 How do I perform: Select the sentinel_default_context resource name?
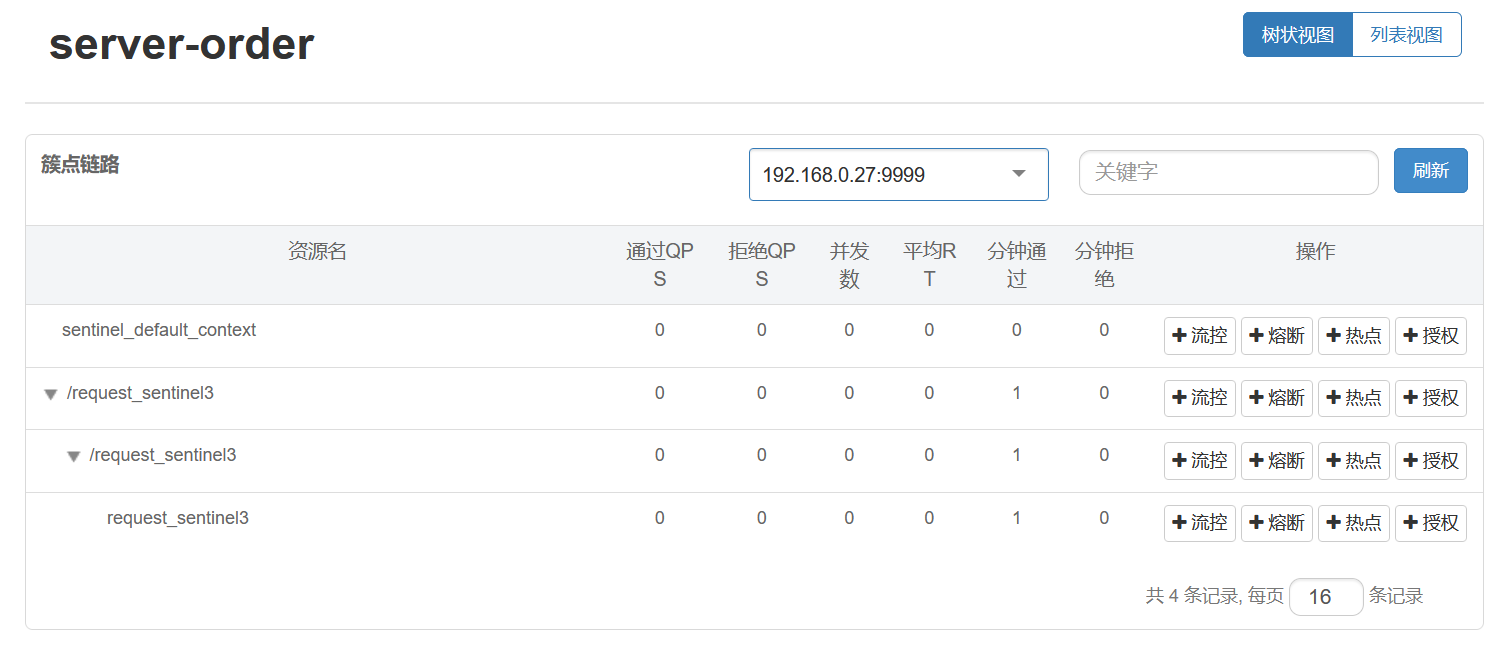click(159, 330)
